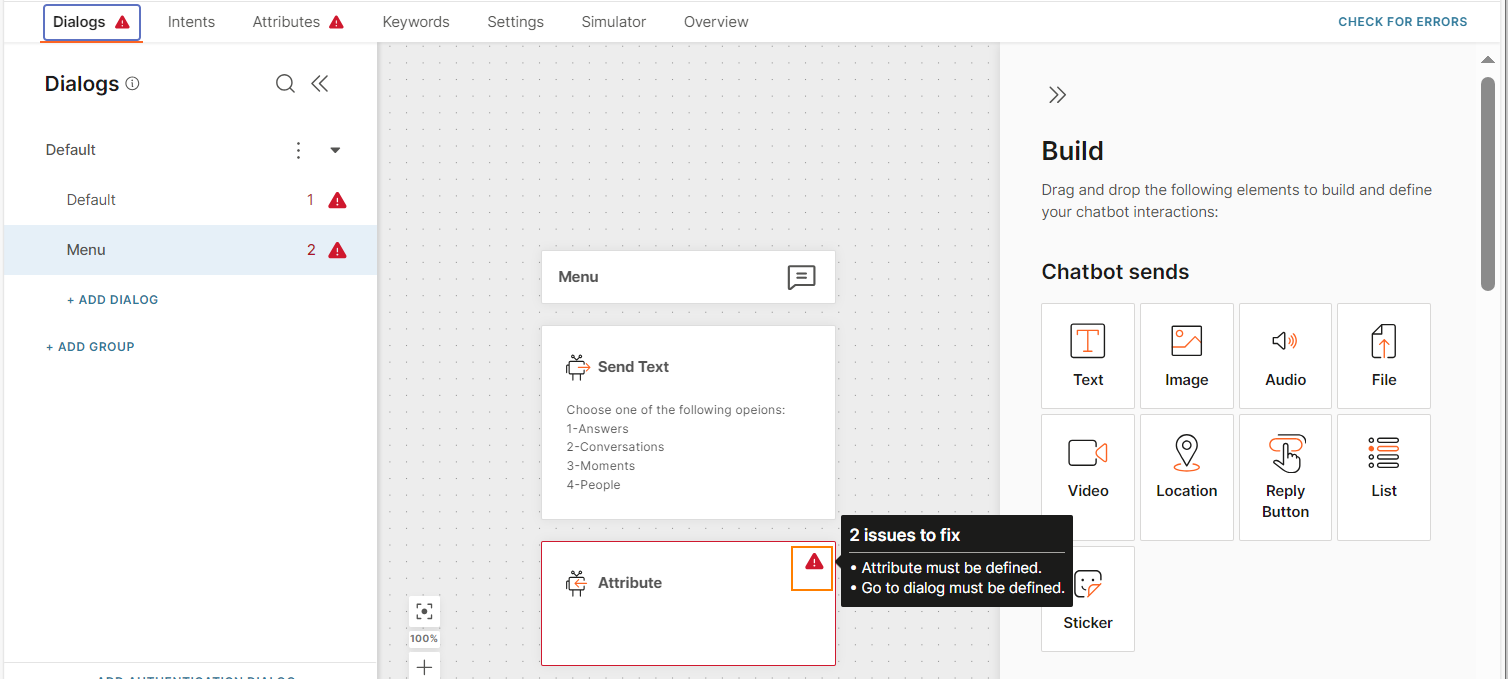Click the + ADD DIALOG link
1508x679 pixels.
pos(112,300)
